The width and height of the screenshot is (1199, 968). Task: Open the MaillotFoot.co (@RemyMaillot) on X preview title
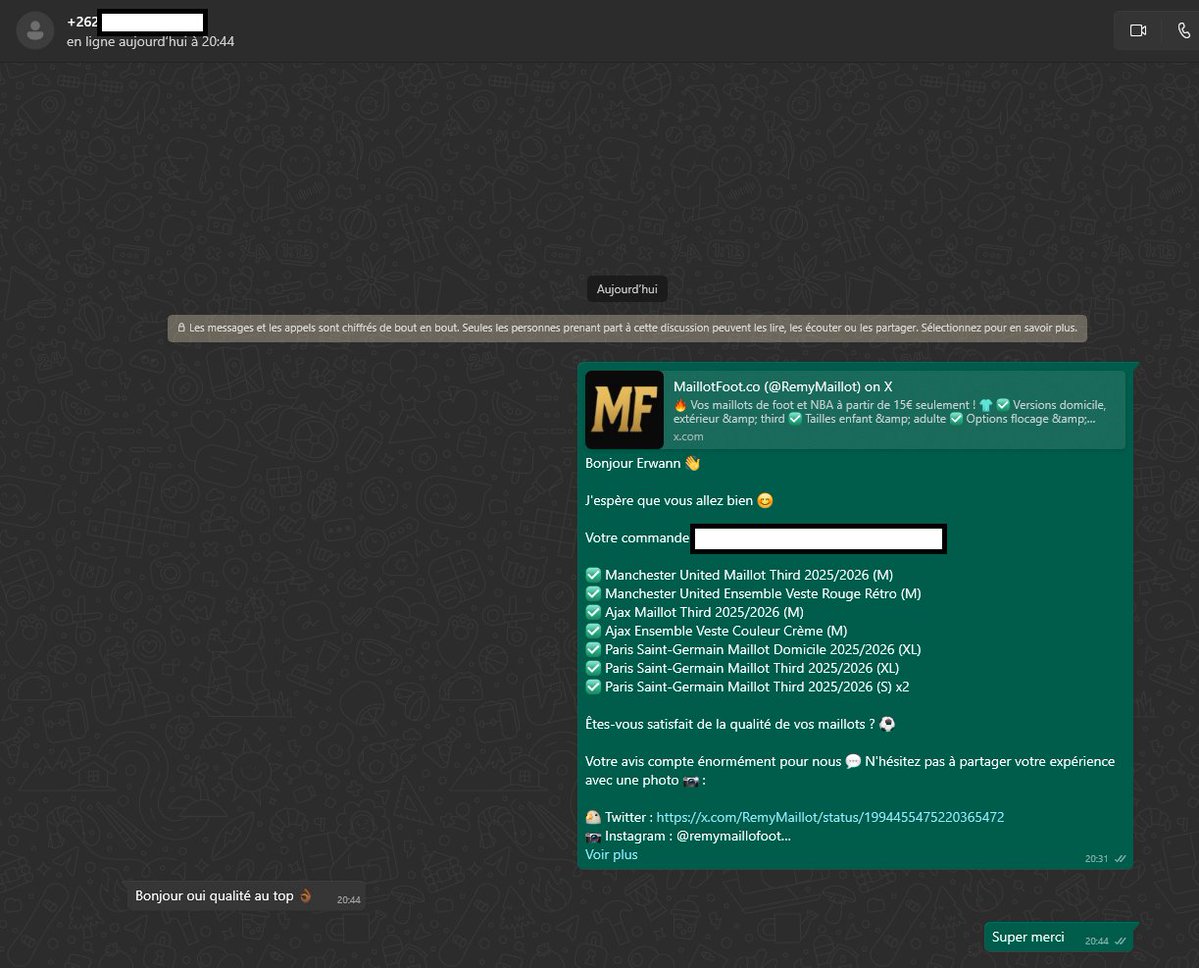(782, 387)
